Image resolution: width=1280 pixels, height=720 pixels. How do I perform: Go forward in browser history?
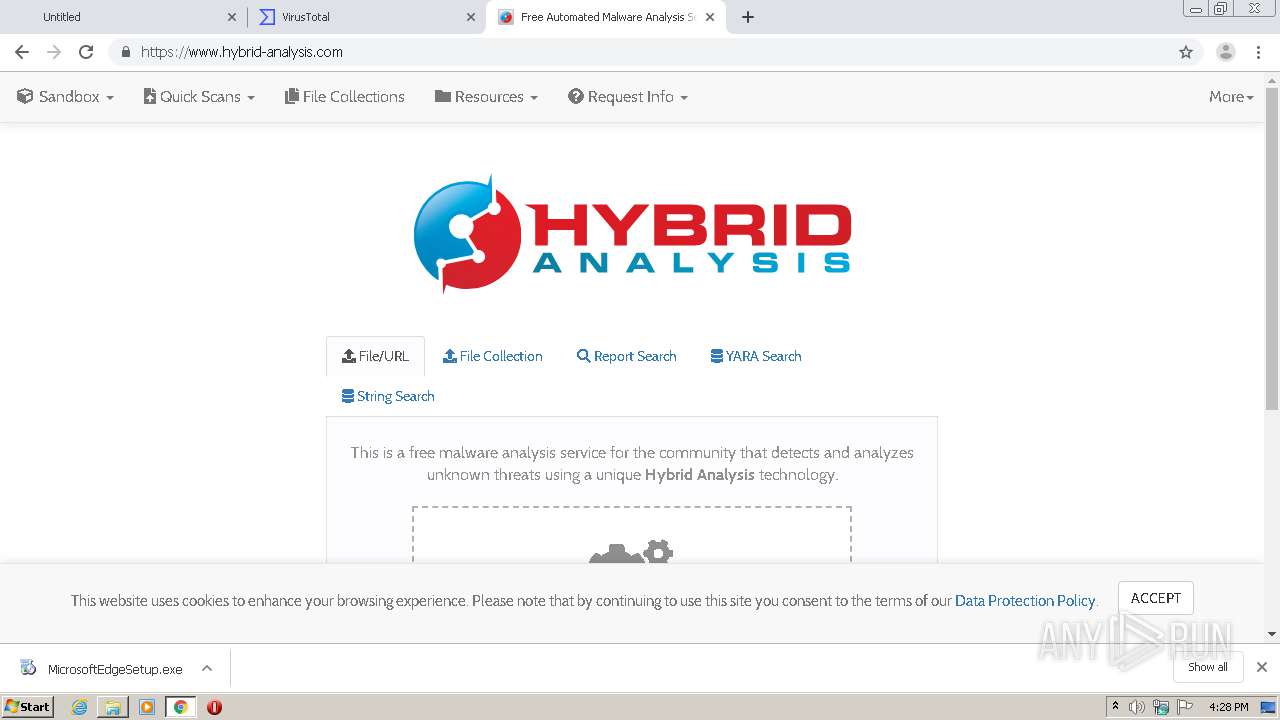point(54,52)
